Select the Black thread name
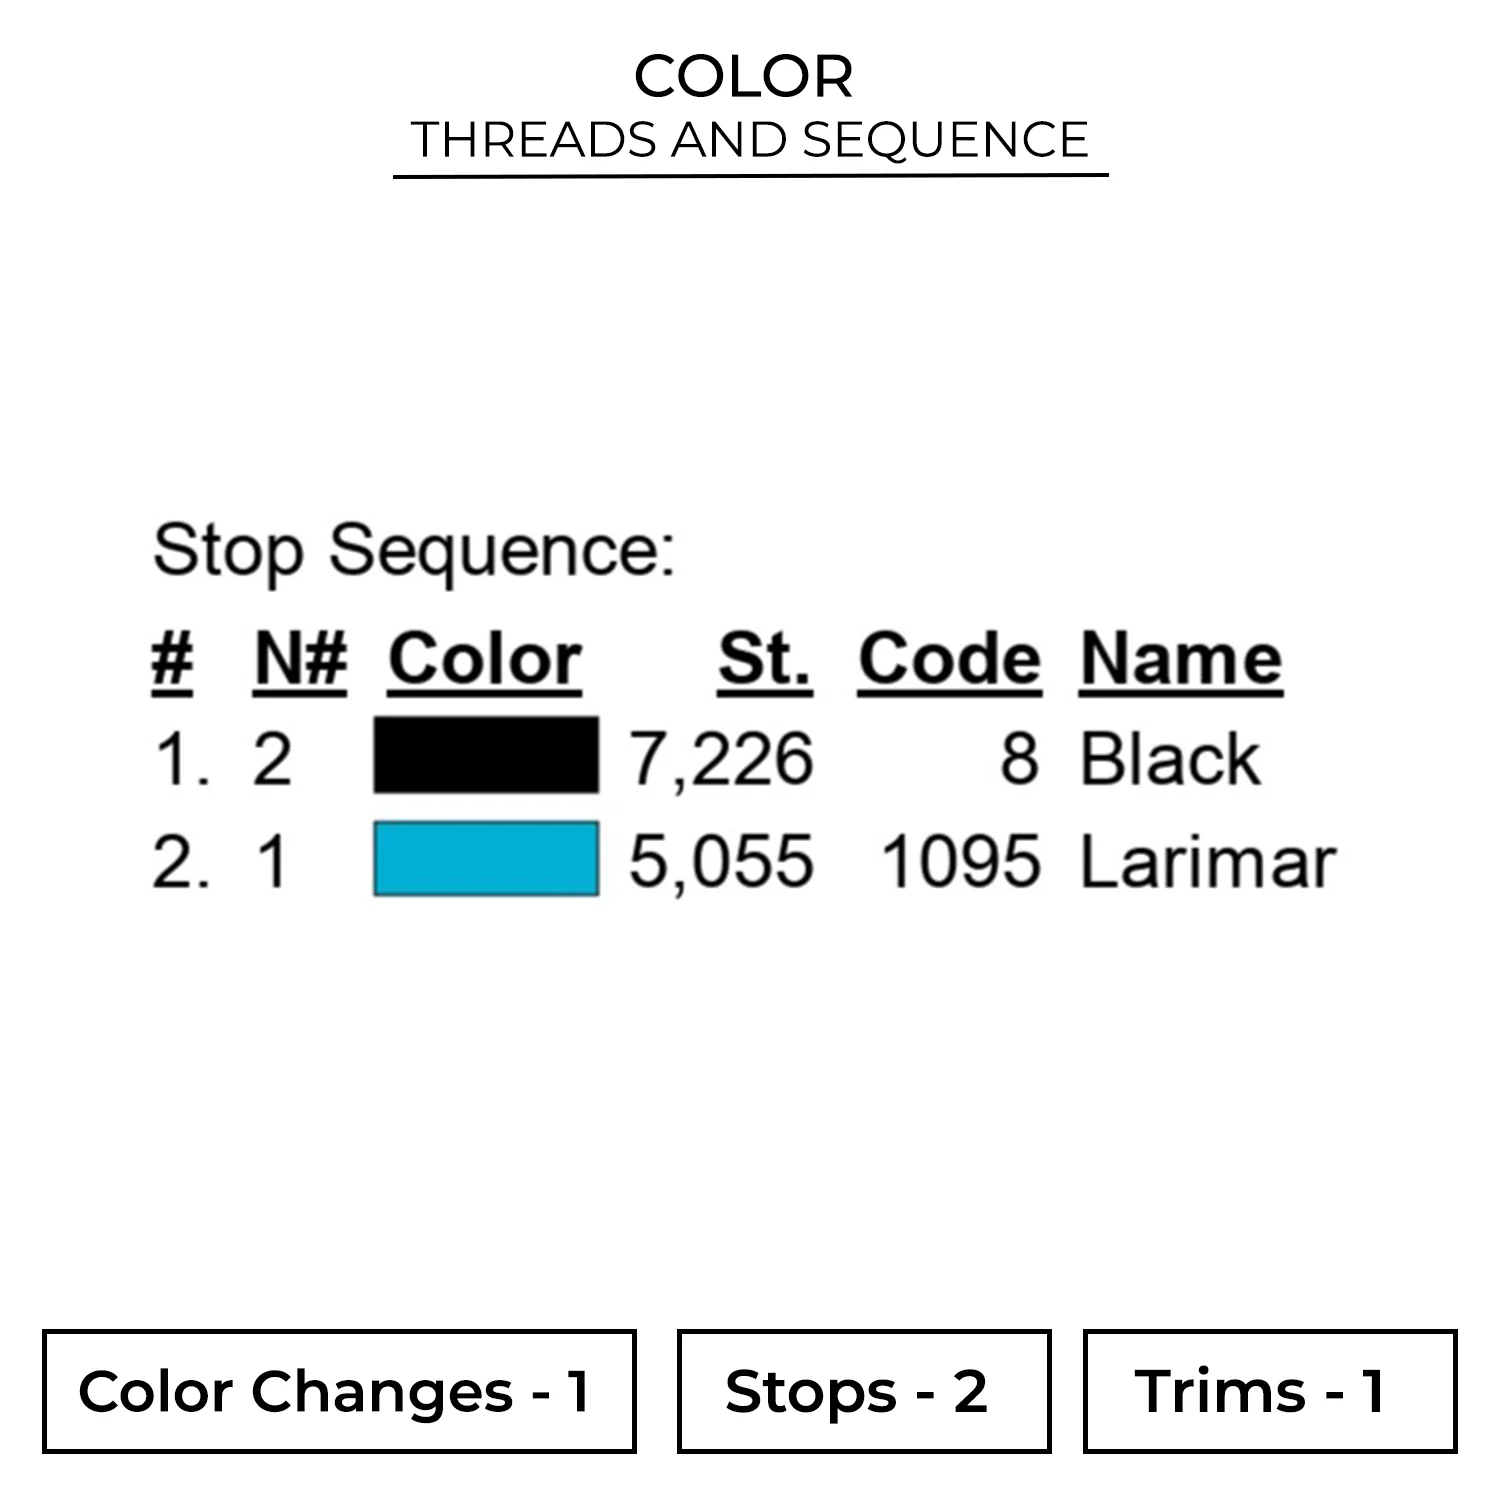Image resolution: width=1500 pixels, height=1500 pixels. point(1170,759)
